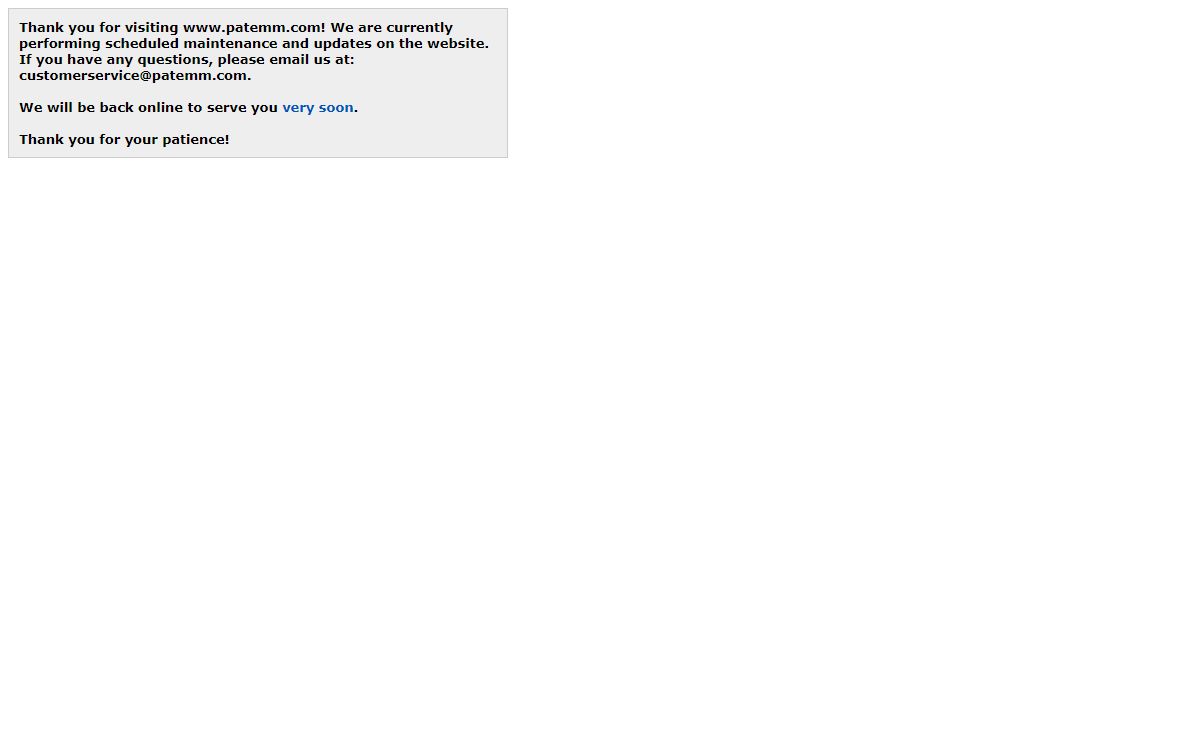Click the customerservice@patemm.com email address
This screenshot has width=1200, height=740.
(133, 76)
